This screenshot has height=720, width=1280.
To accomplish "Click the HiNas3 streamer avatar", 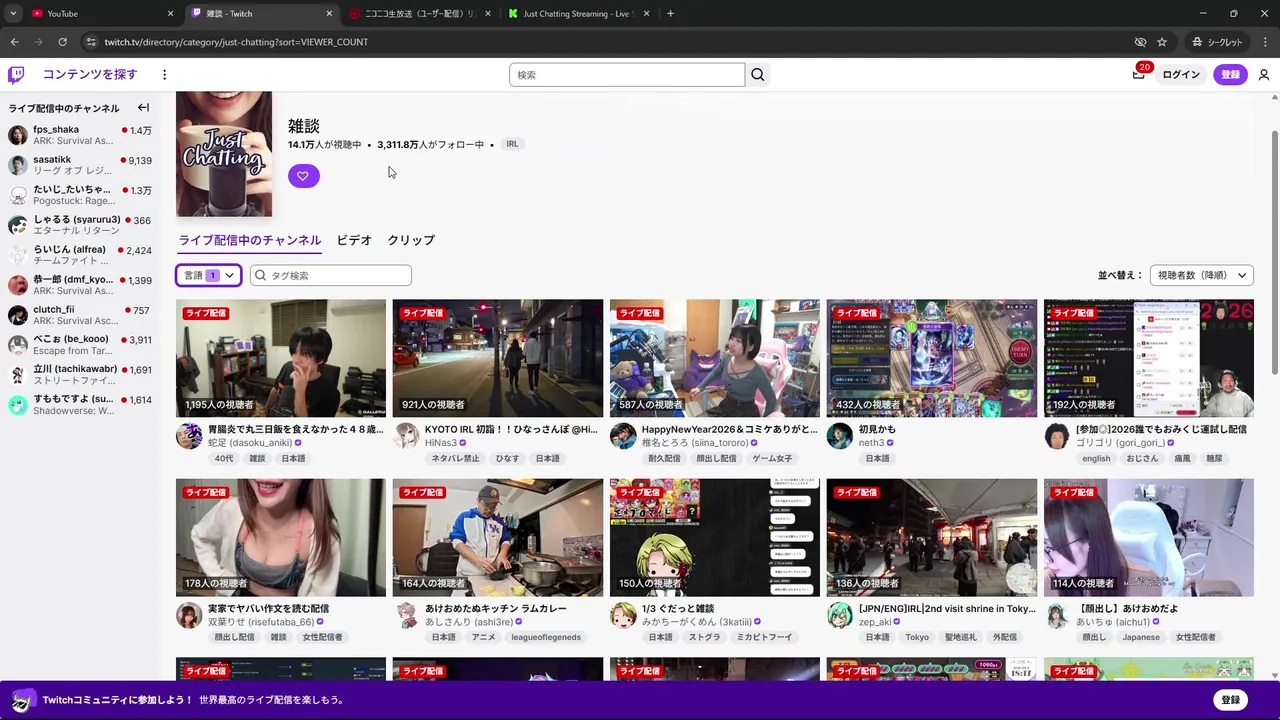I will click(406, 436).
